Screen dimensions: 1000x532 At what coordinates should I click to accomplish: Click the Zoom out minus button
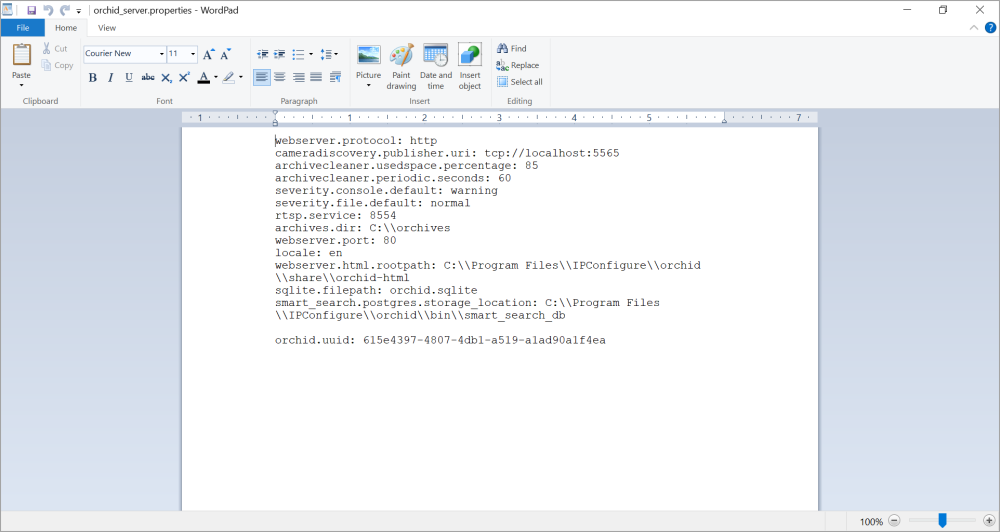894,521
